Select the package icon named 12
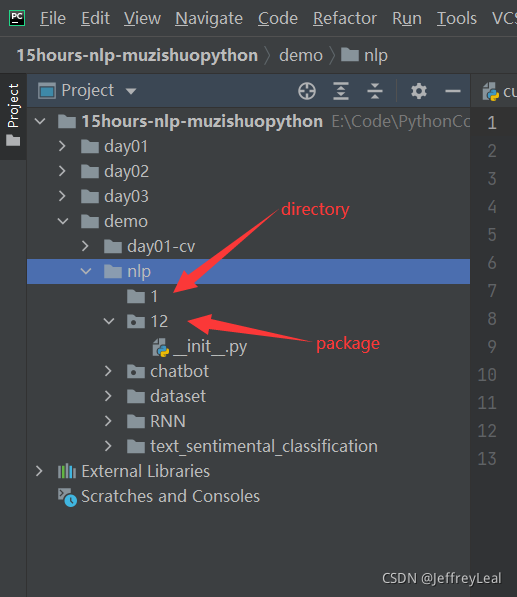The height and width of the screenshot is (597, 517). [x=136, y=321]
